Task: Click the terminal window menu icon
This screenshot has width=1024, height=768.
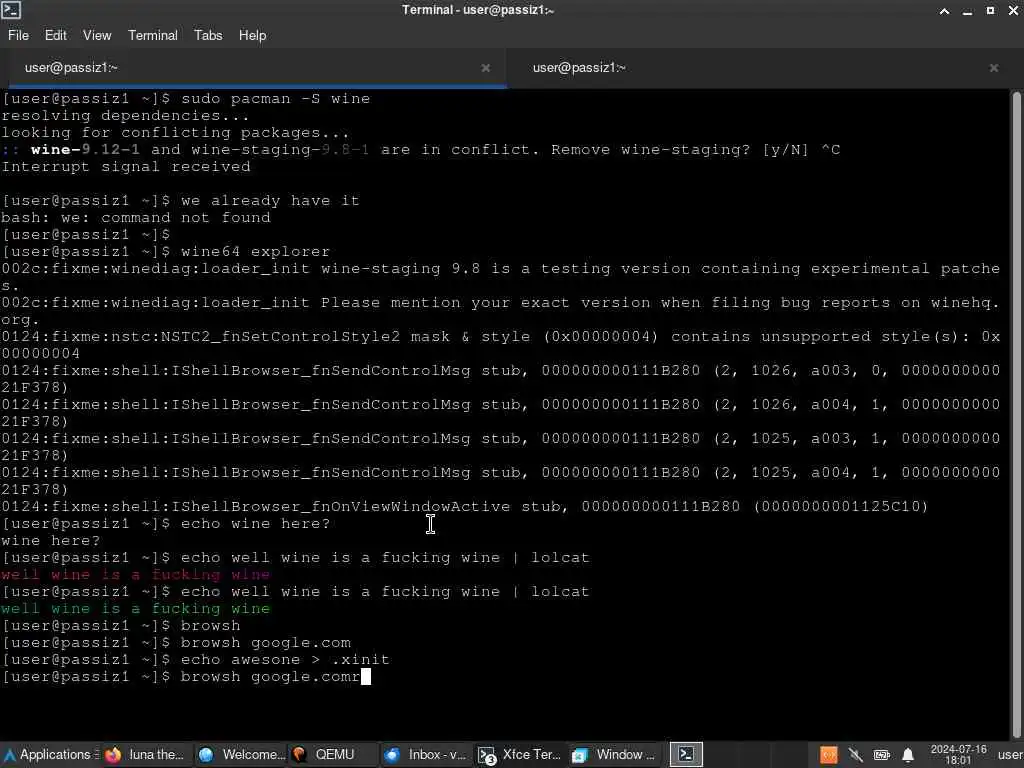Action: 11,10
